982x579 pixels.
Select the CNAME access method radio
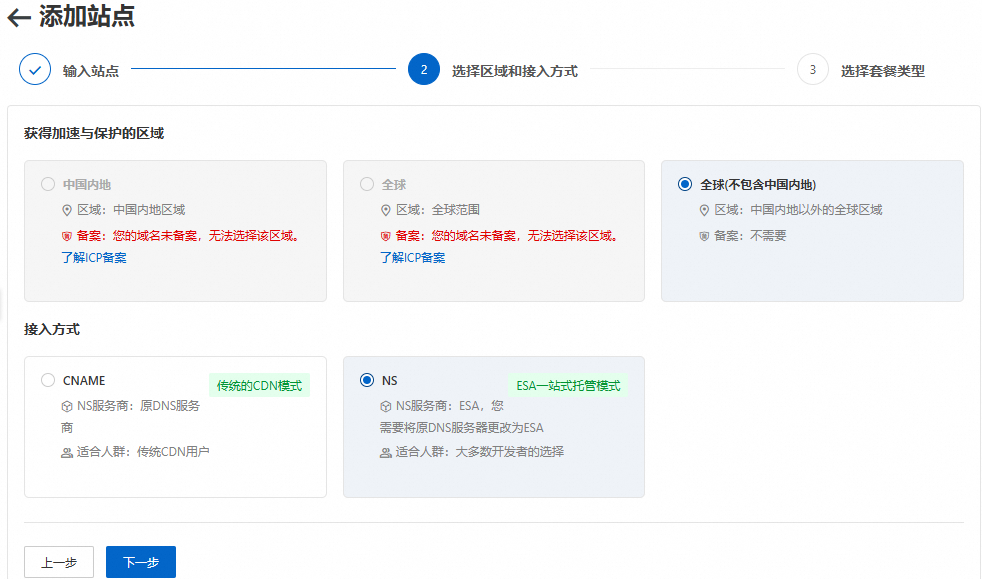tap(48, 380)
